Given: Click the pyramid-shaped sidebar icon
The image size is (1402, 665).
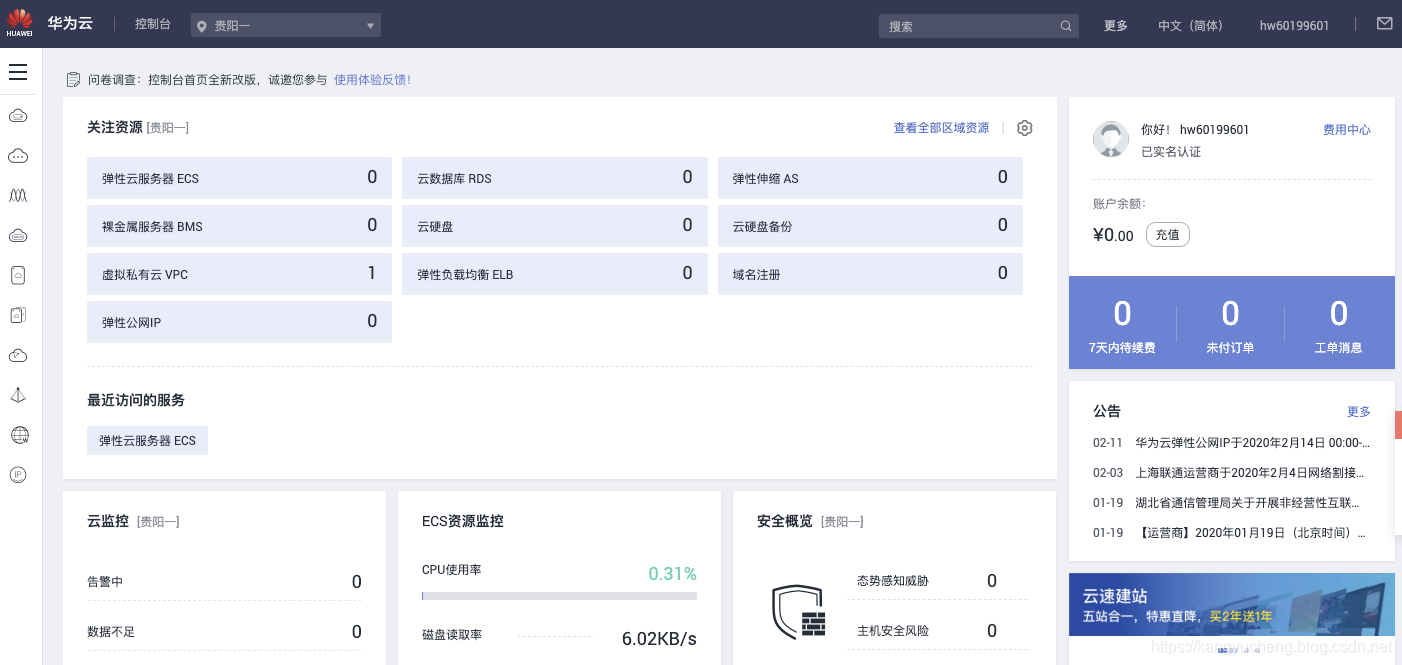Looking at the screenshot, I should 18,396.
